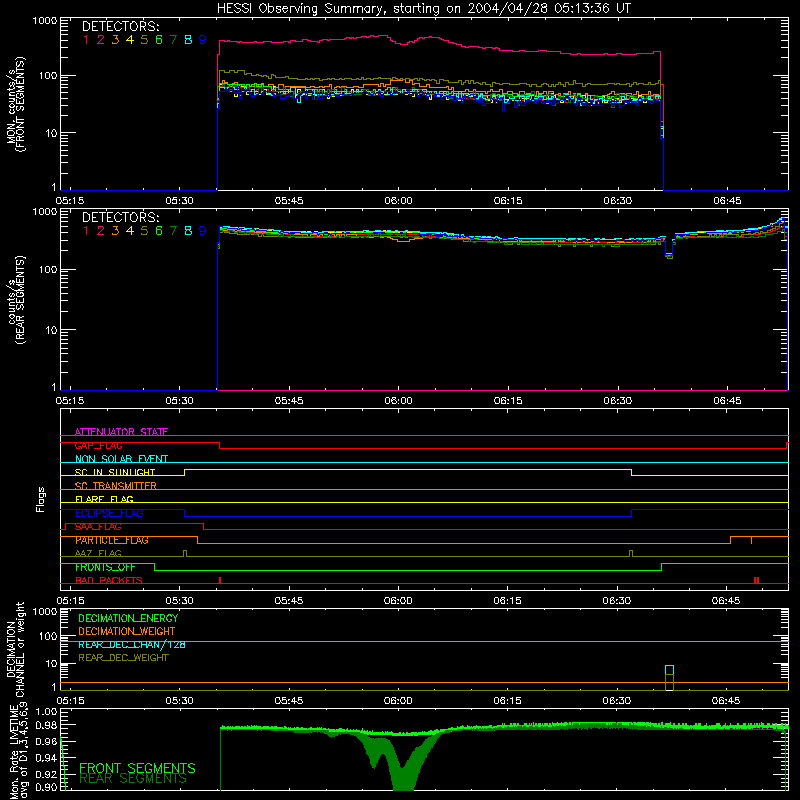Pick cyan detector 8 in front segments legend

(188, 40)
